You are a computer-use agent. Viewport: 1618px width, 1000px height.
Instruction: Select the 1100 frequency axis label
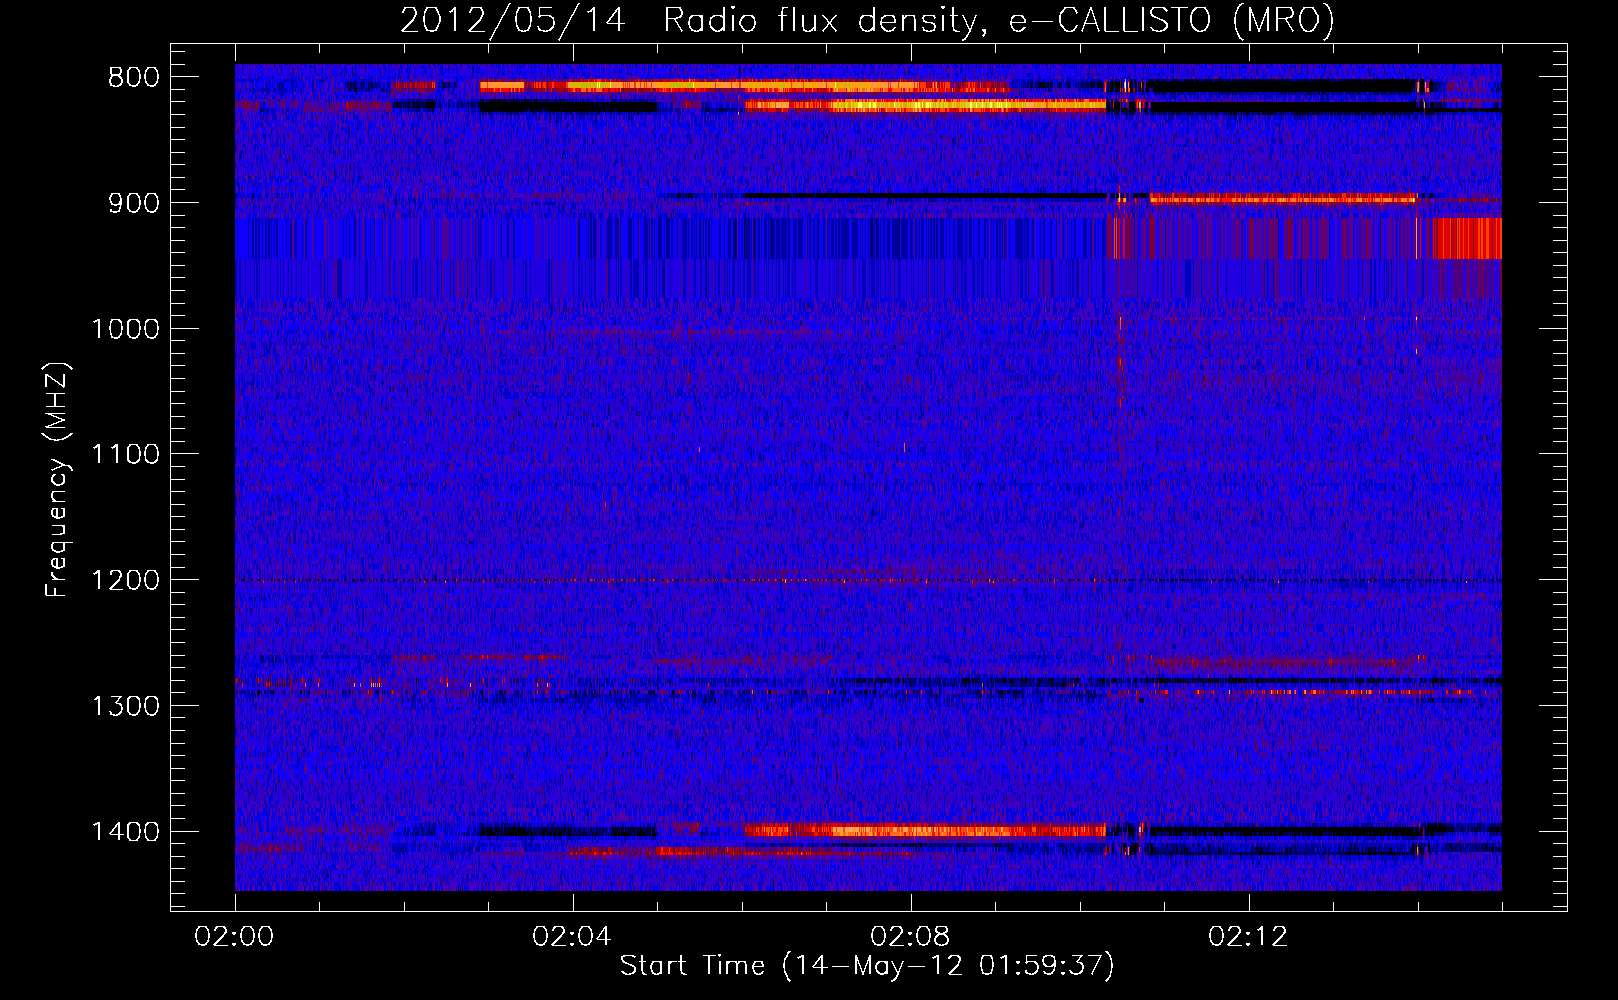125,455
